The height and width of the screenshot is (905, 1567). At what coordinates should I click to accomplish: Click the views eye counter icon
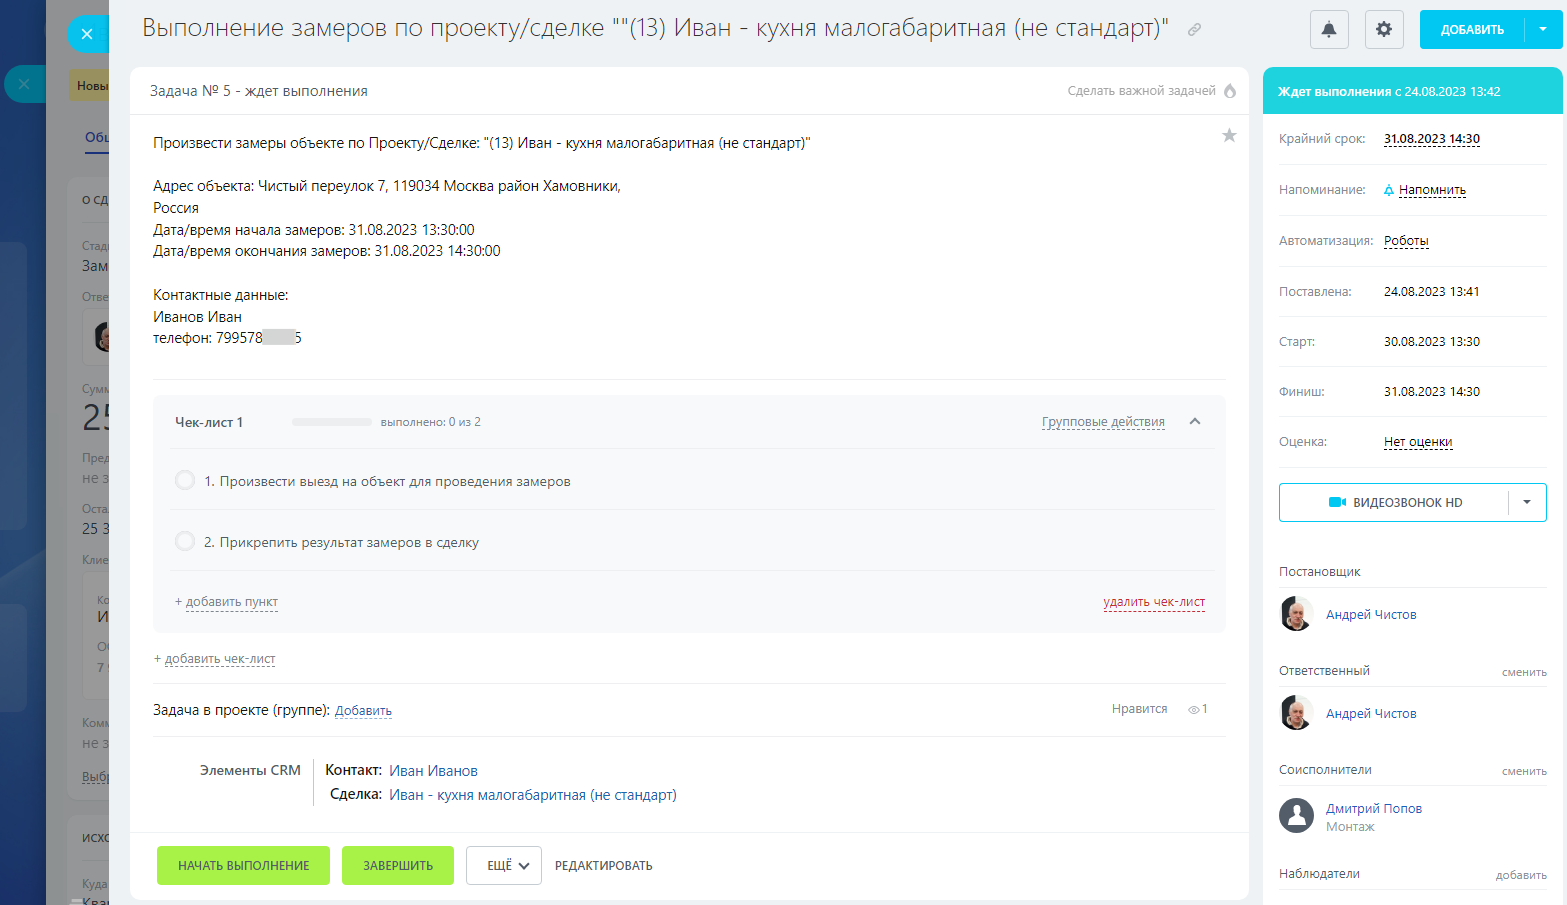[x=1193, y=710]
